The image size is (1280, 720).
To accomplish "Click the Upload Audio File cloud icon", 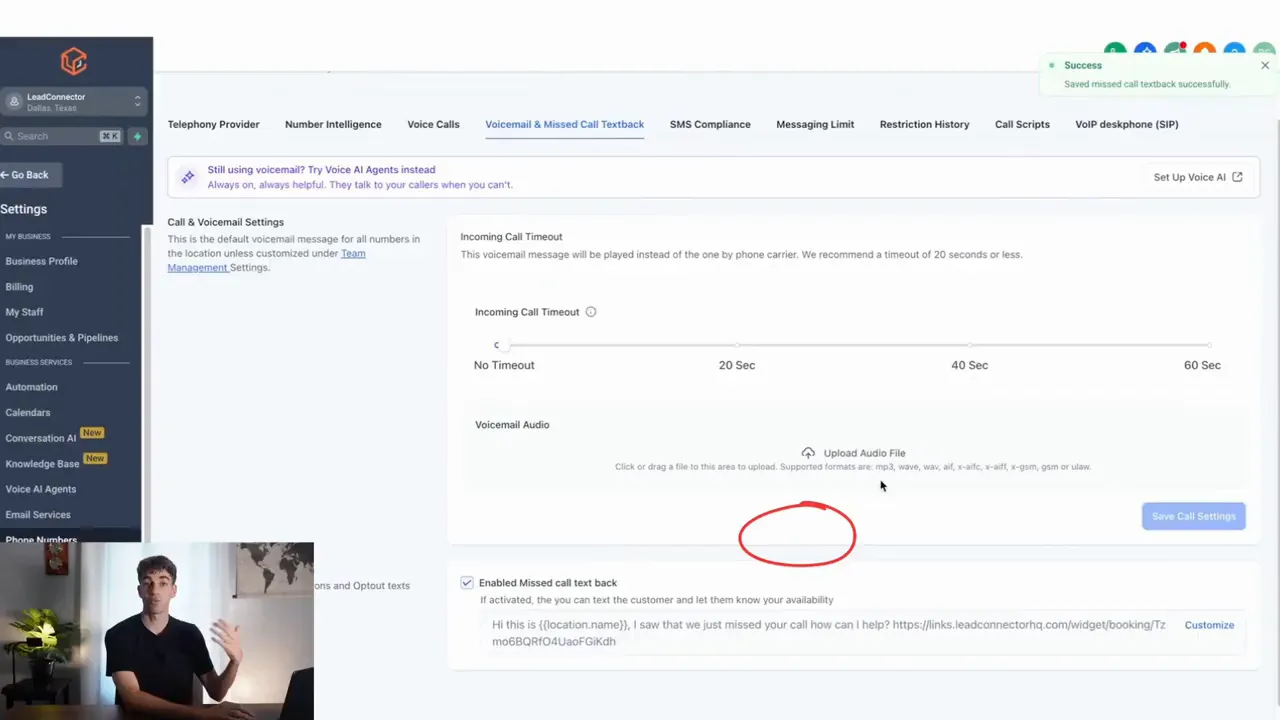I will pos(808,452).
